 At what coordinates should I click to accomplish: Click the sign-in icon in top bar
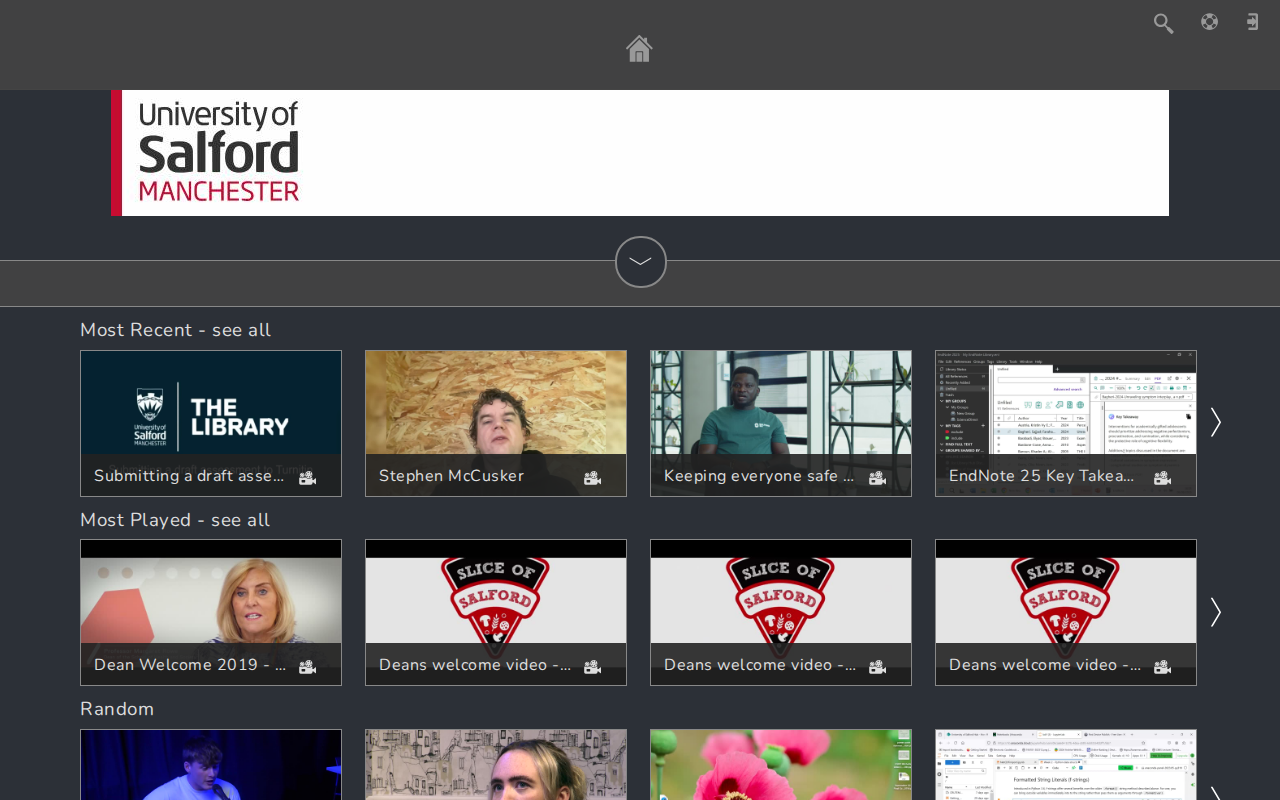point(1252,22)
